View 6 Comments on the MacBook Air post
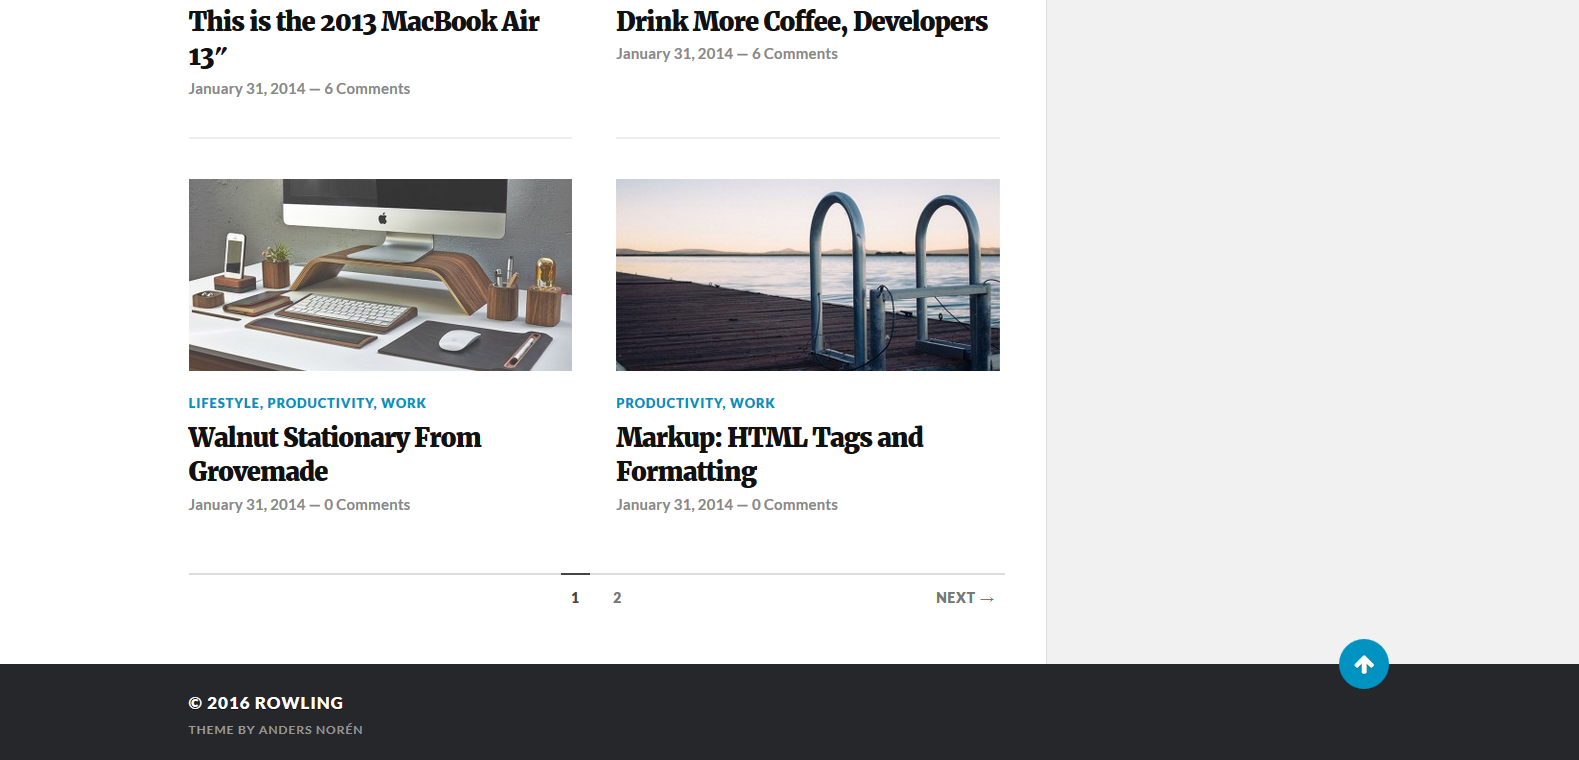 367,89
